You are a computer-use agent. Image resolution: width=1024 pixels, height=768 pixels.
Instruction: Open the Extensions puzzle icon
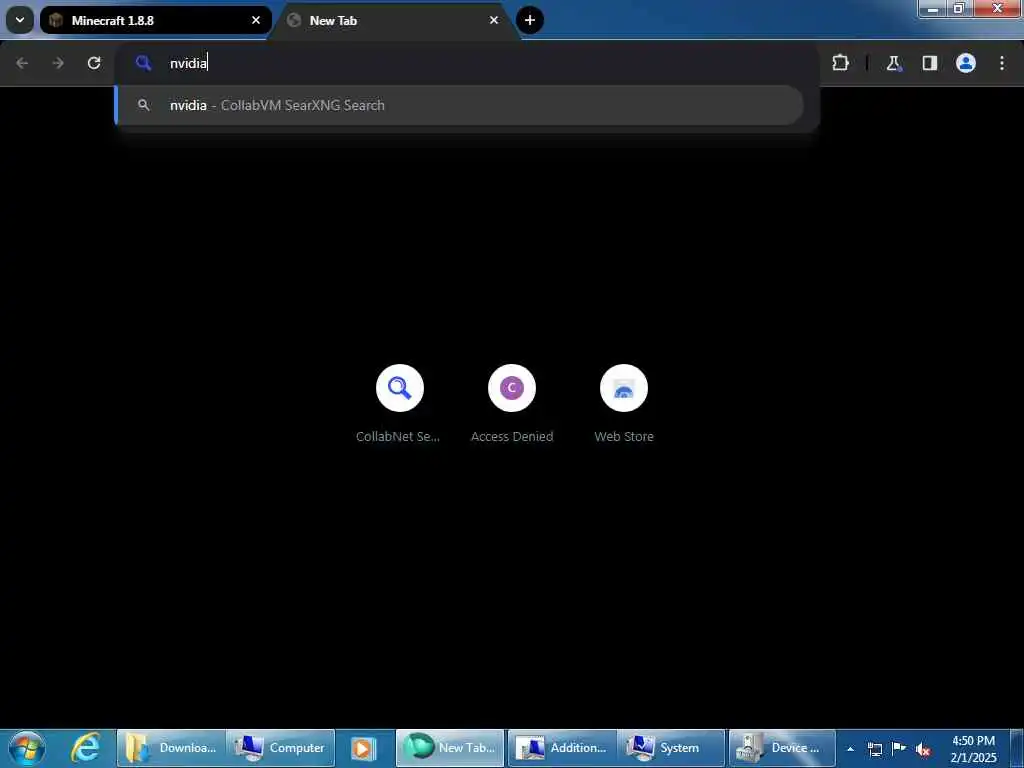840,63
